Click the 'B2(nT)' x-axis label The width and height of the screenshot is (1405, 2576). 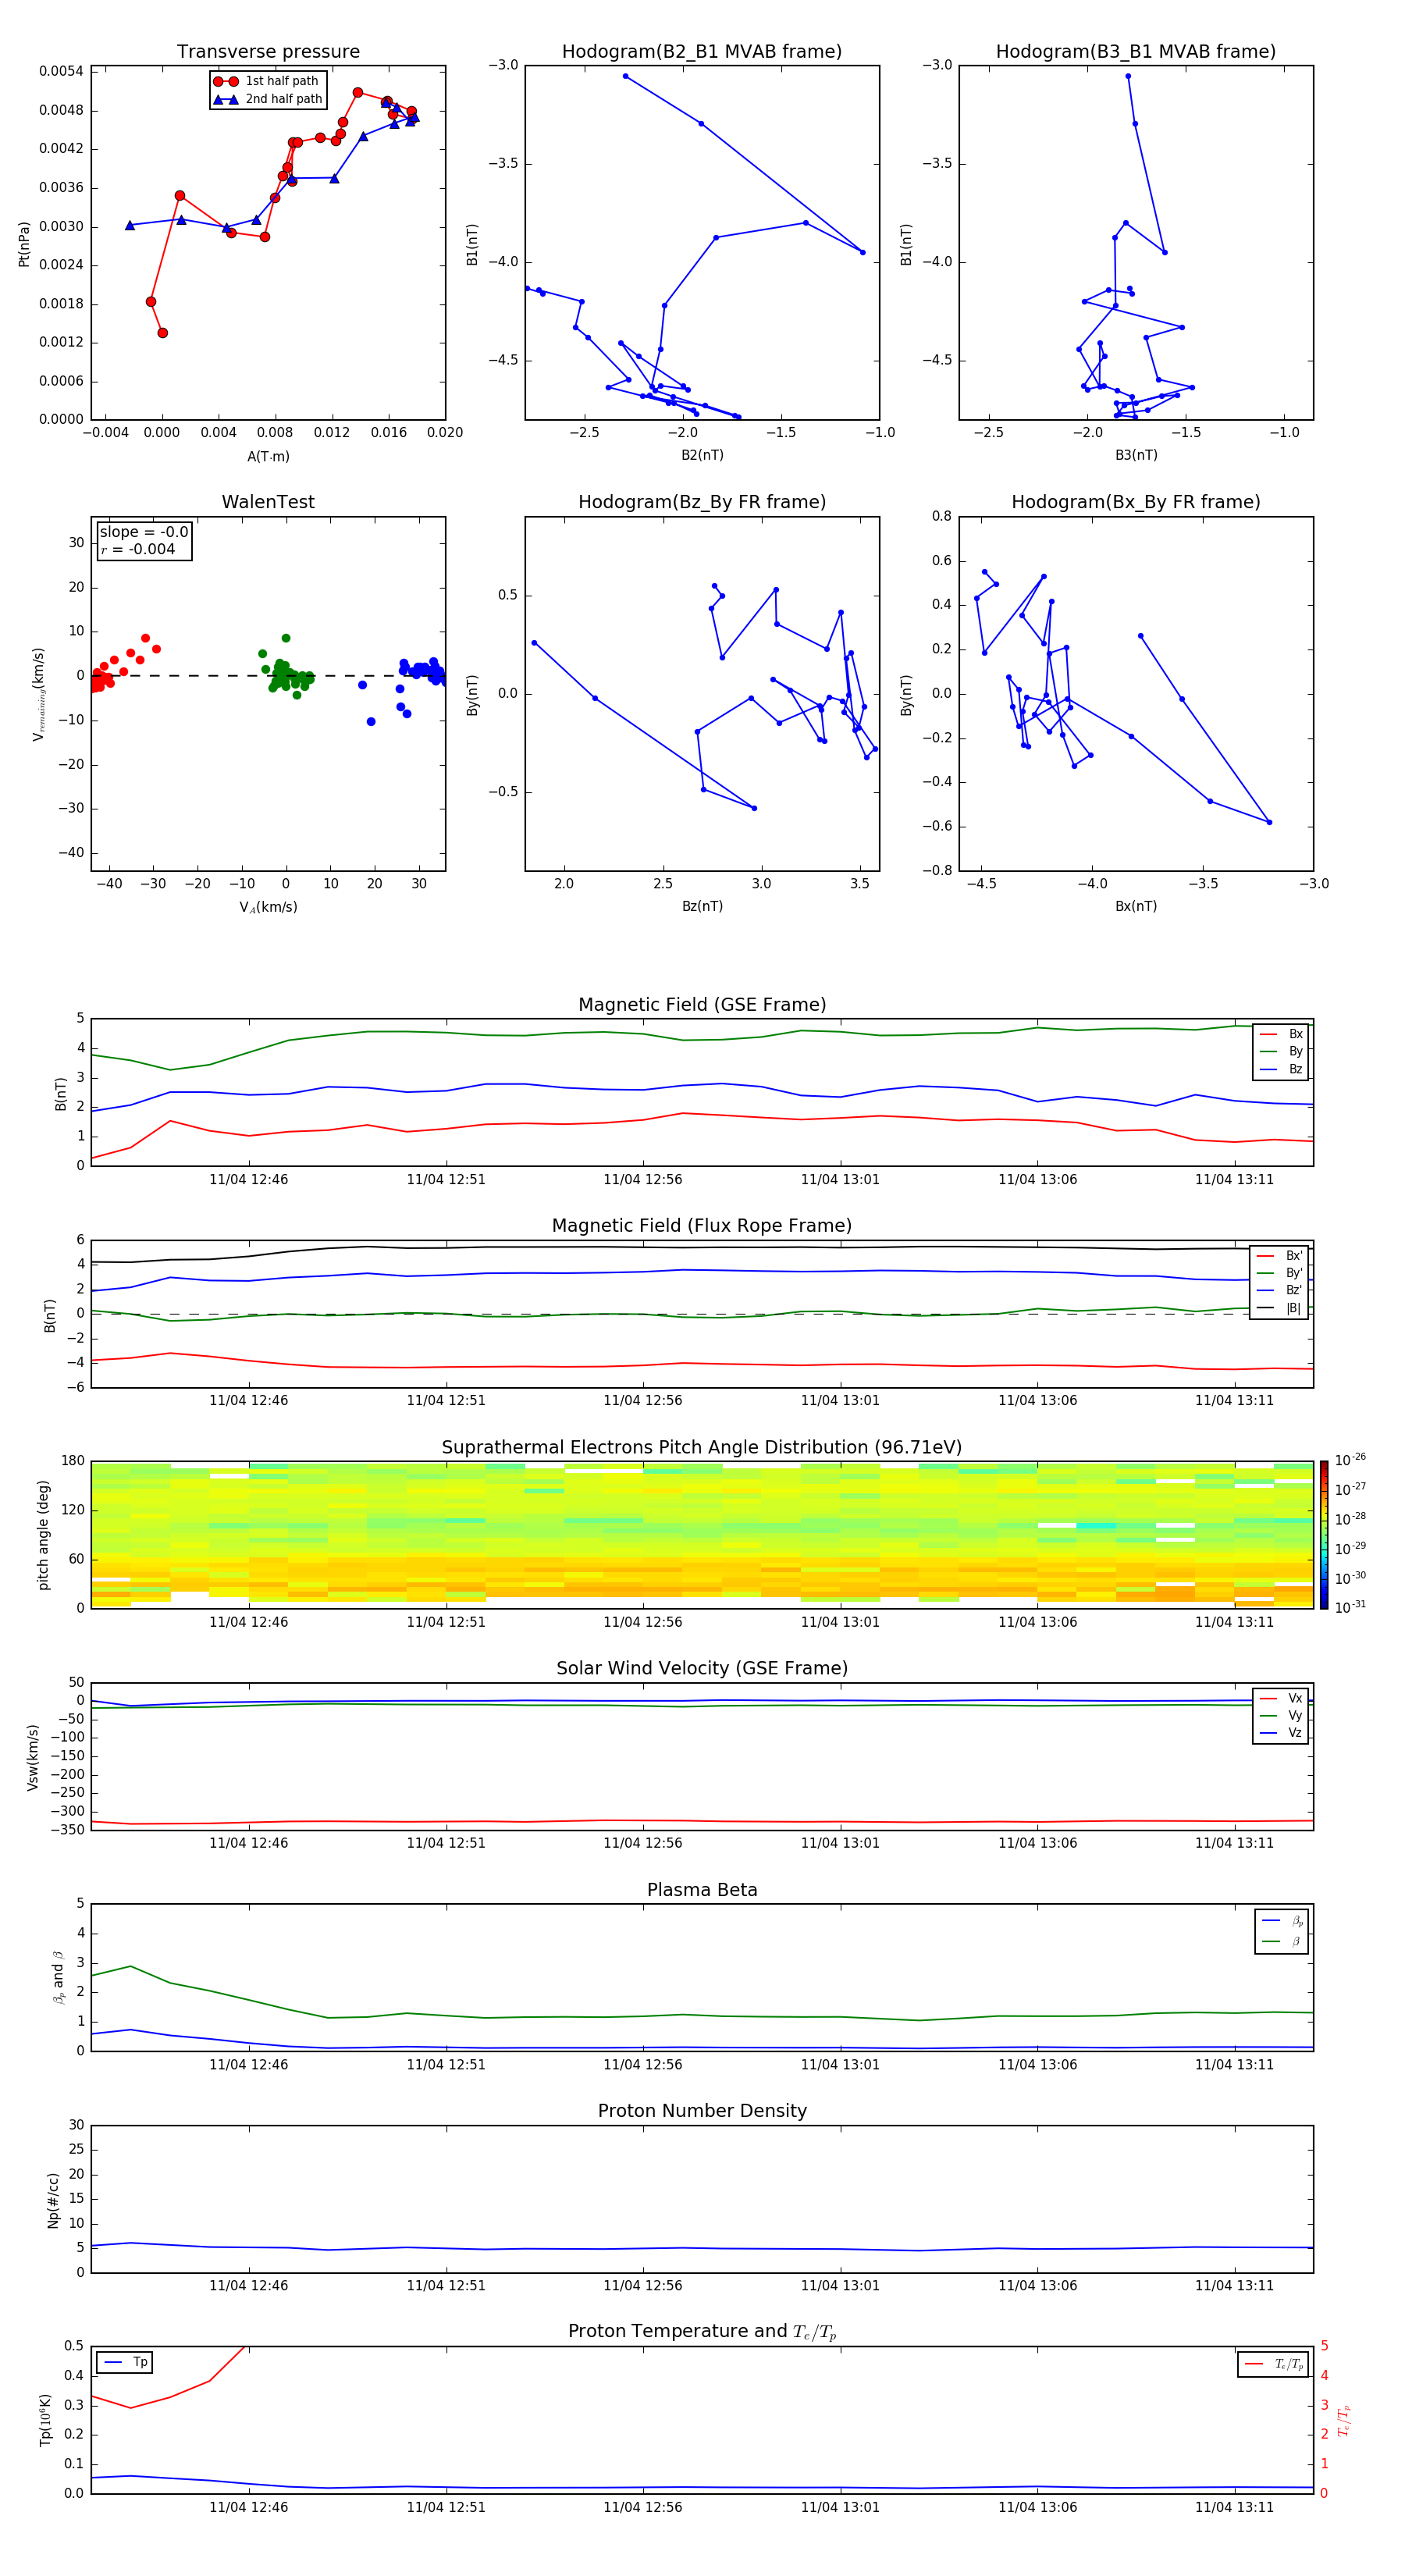[x=702, y=455]
